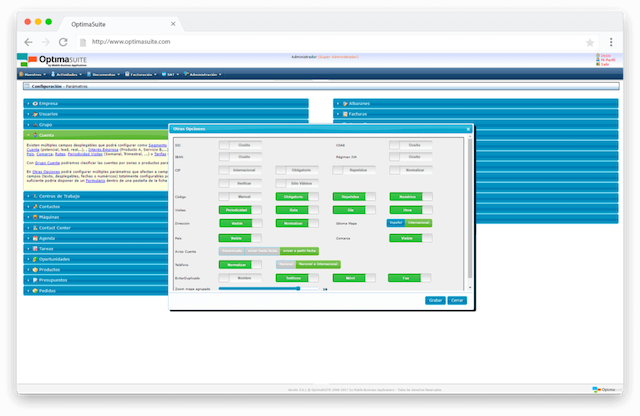Screen dimensions: 640x416
Task: Click the Cerrar button
Action: (x=457, y=300)
